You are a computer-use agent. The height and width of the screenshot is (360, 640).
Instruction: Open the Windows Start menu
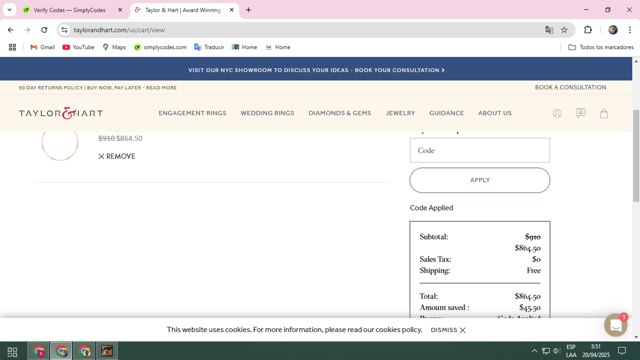pos(12,351)
